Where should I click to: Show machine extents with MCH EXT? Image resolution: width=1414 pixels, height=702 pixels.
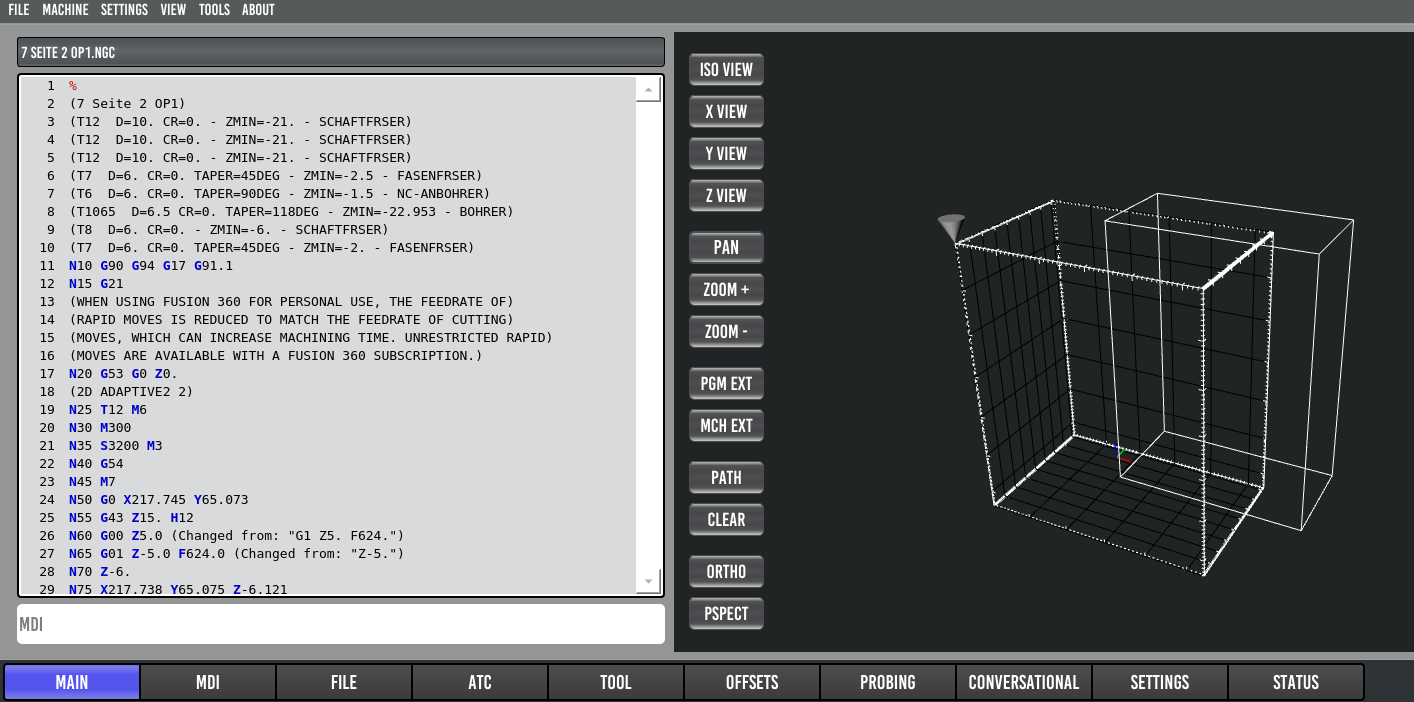tap(726, 426)
